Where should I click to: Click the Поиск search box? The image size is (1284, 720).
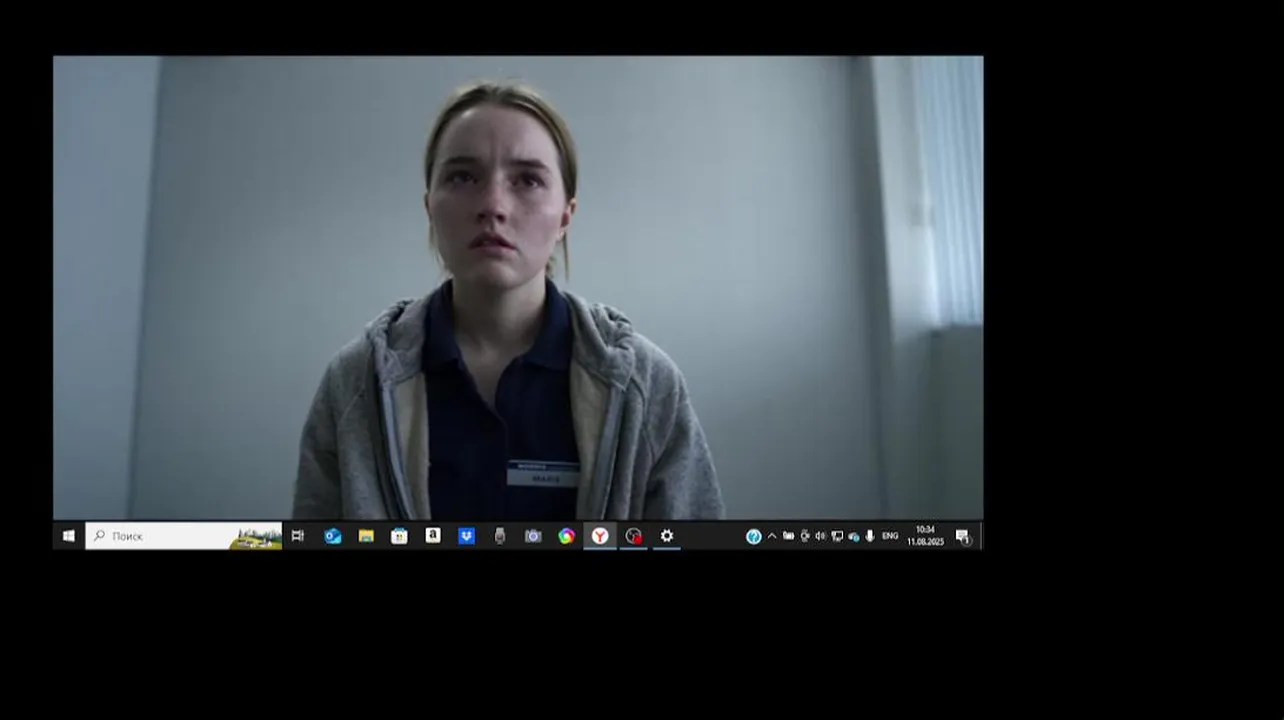click(184, 536)
